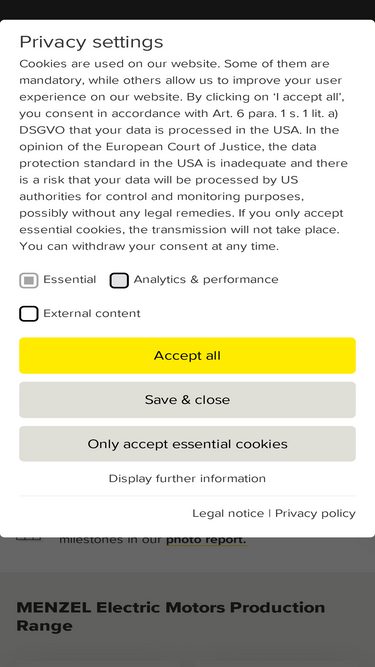Choose Only accept essential cookies
The width and height of the screenshot is (375, 667).
[x=188, y=444]
